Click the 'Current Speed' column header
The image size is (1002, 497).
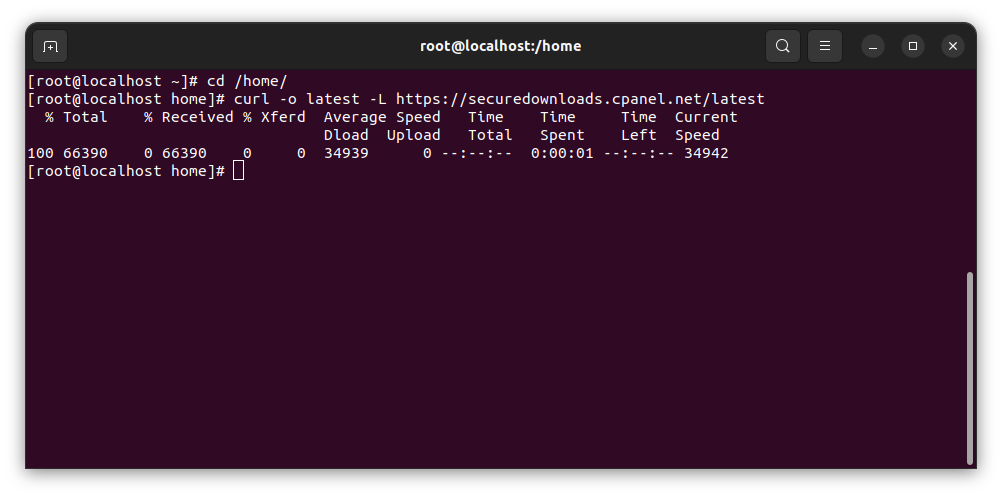[706, 126]
